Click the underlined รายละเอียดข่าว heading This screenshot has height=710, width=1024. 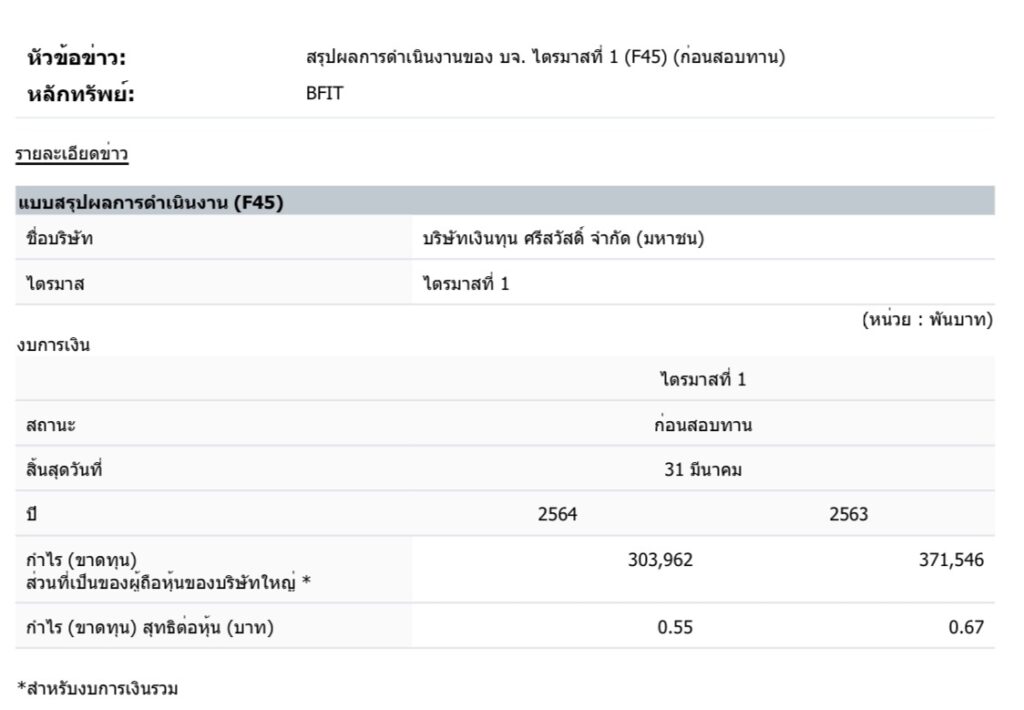(x=71, y=155)
